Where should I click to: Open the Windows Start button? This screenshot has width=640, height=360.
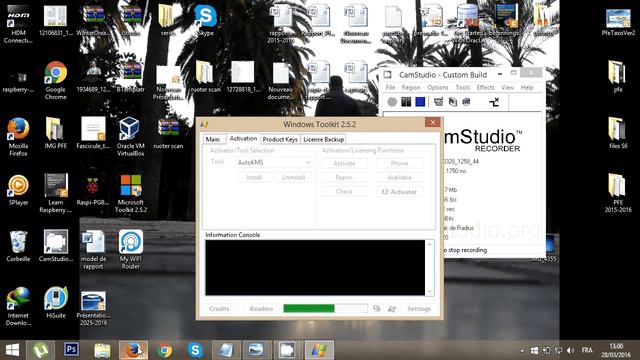(12, 350)
